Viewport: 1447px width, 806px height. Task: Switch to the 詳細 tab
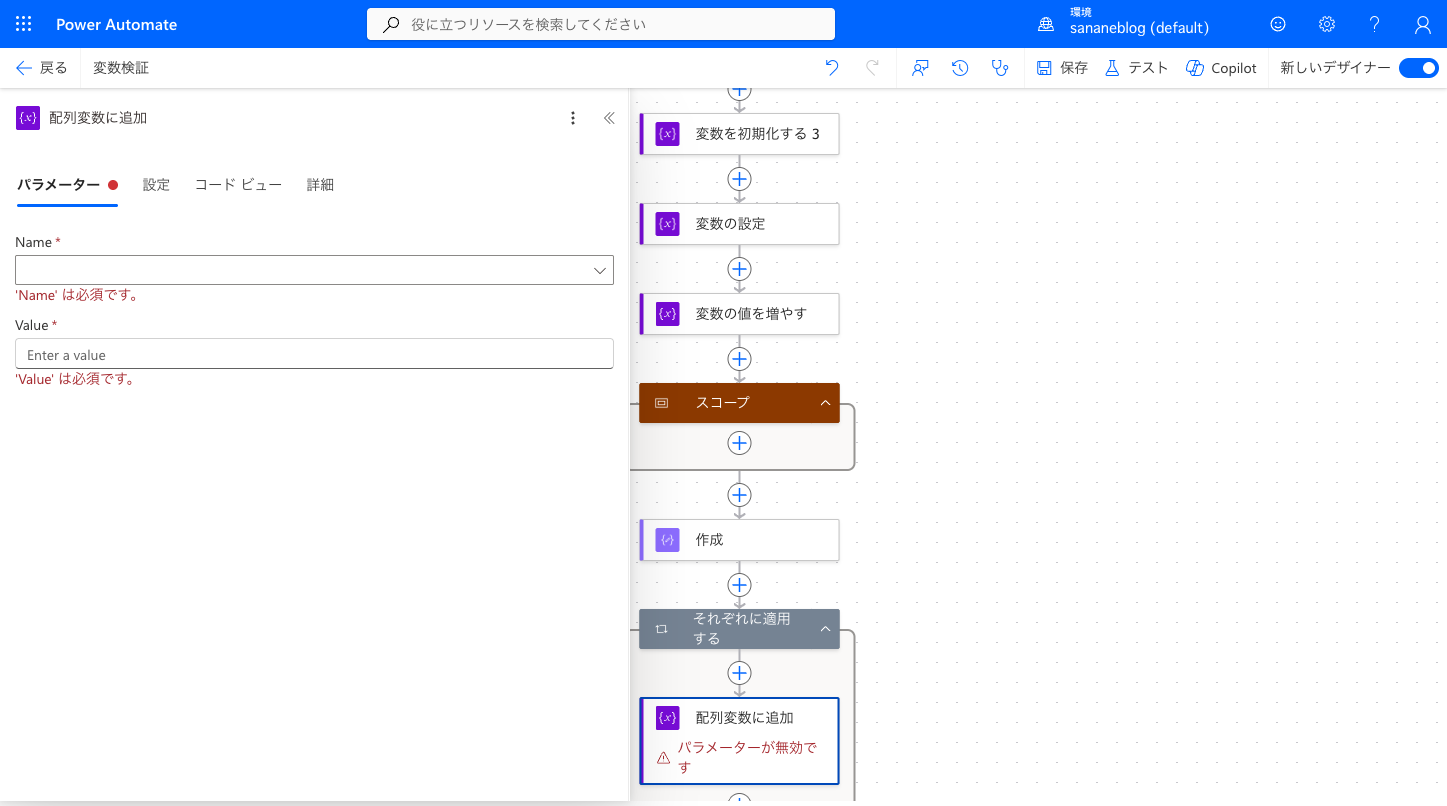point(320,185)
